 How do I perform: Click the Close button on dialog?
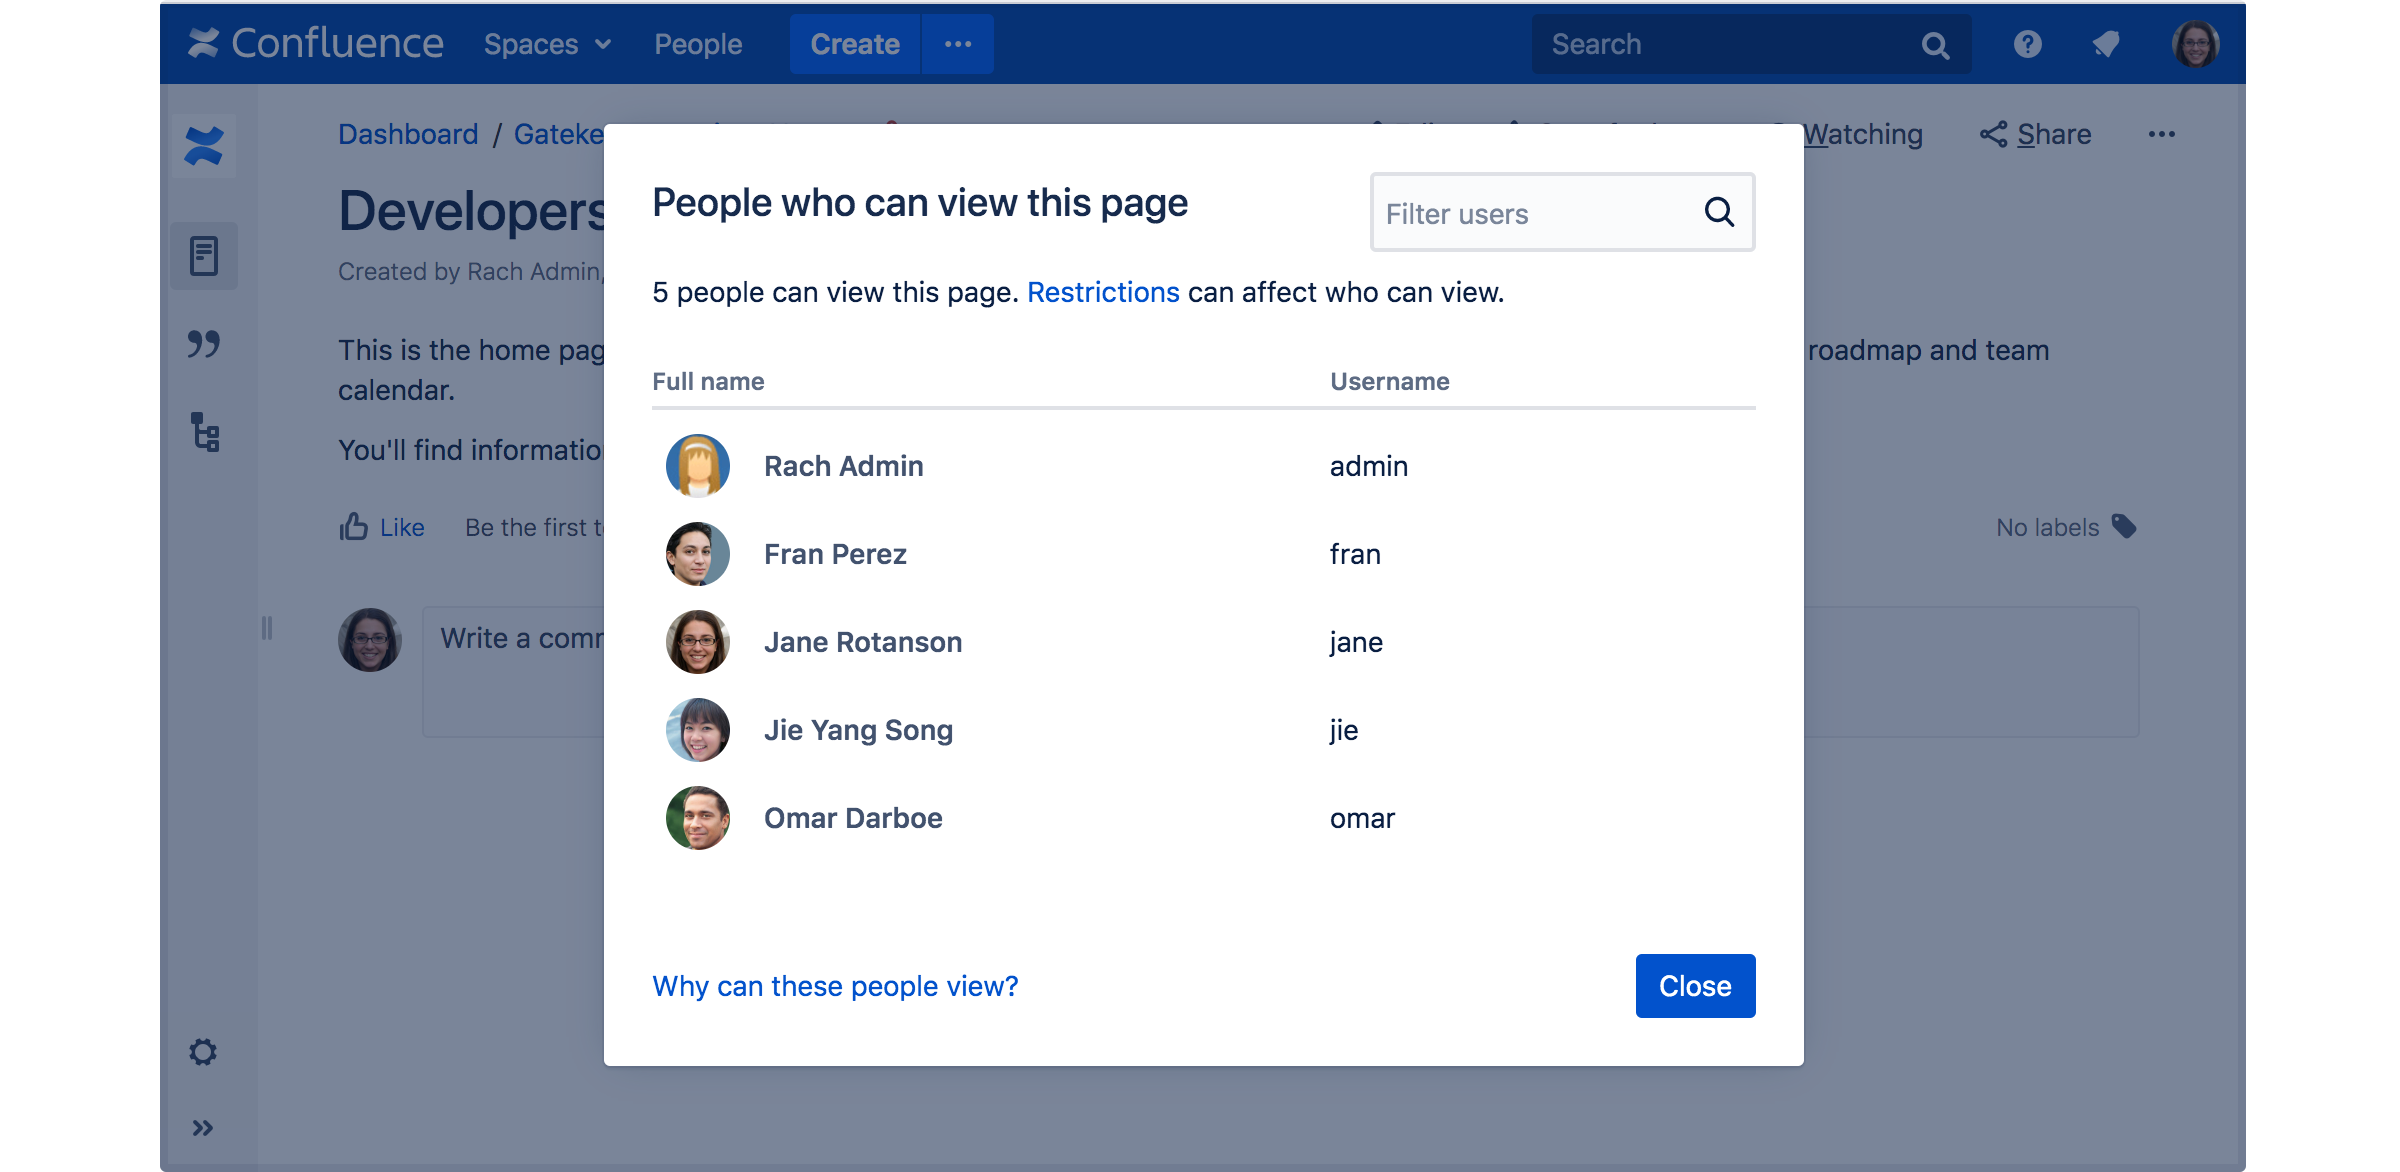(x=1696, y=985)
